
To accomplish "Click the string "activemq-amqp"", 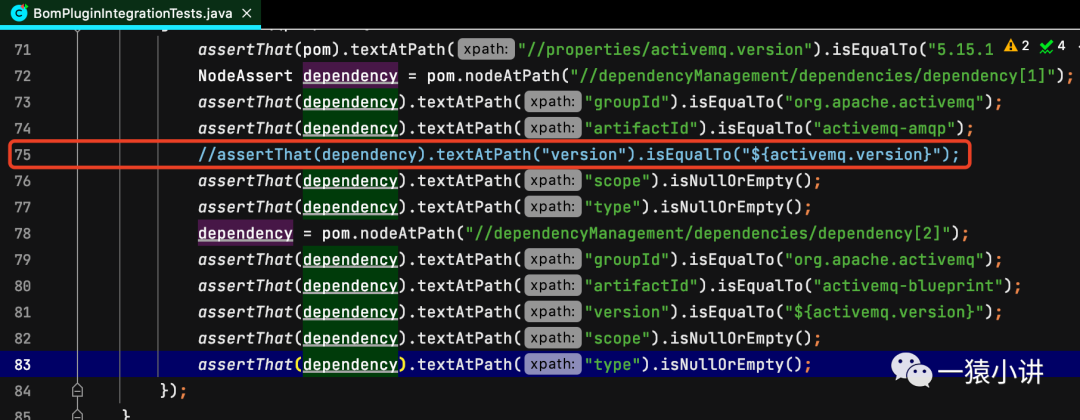I will [884, 129].
